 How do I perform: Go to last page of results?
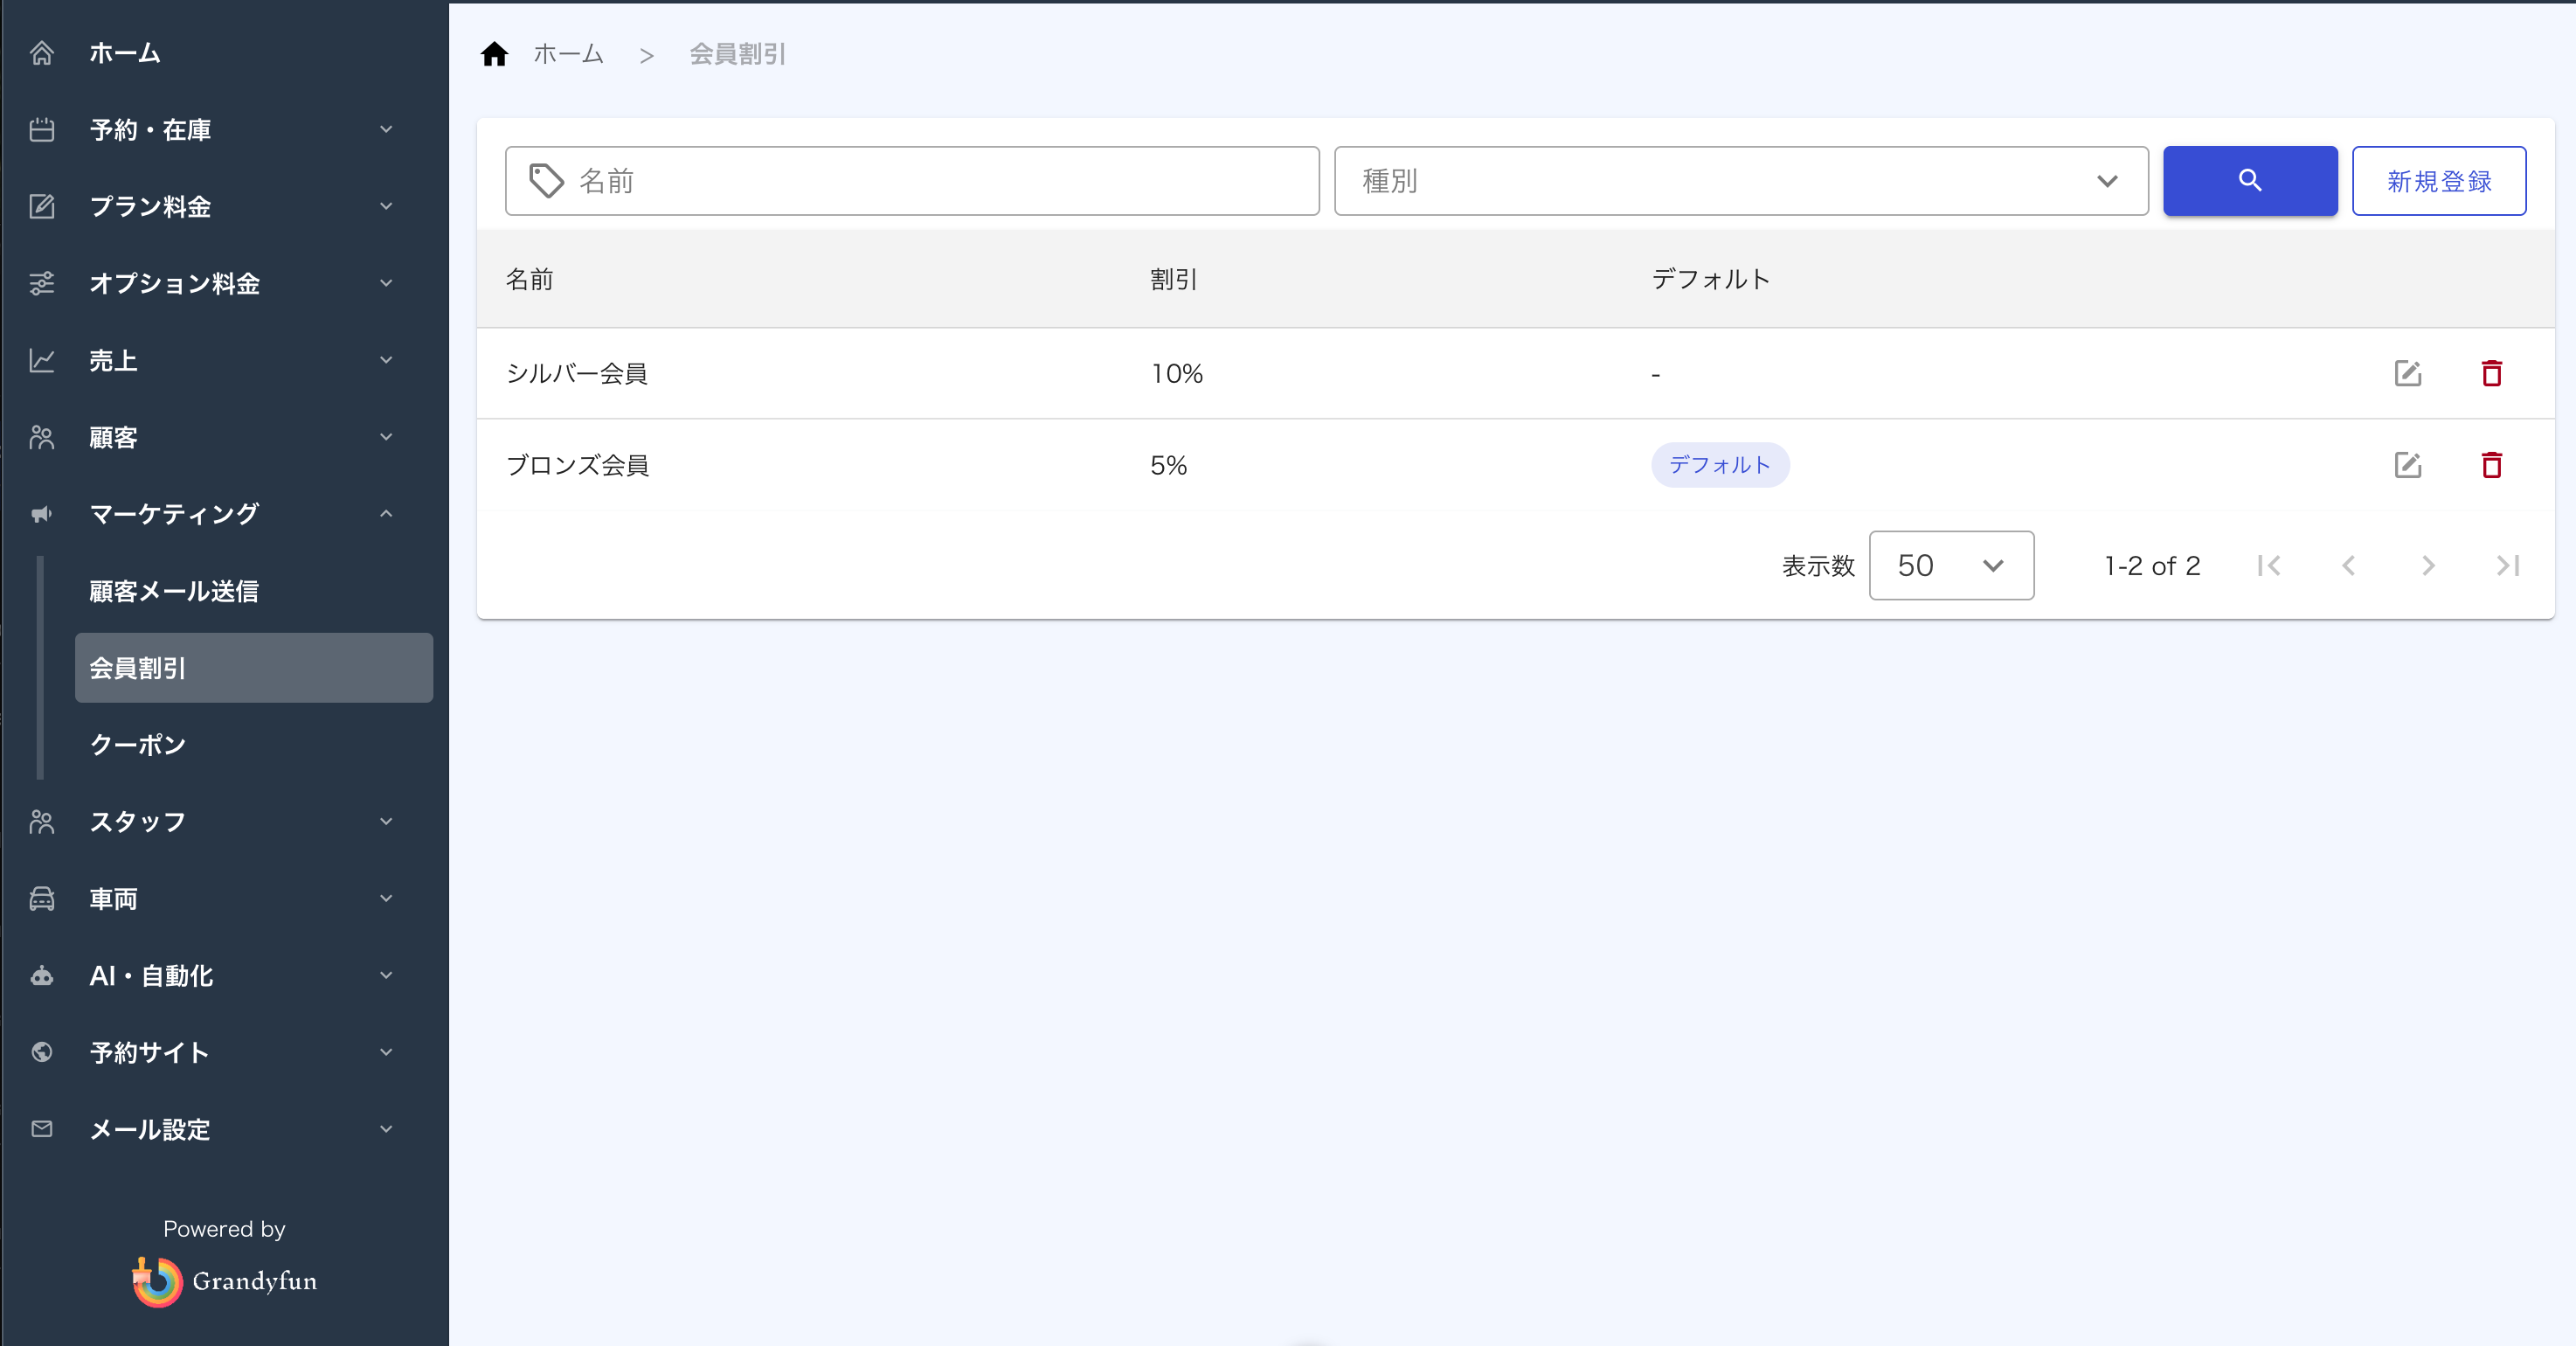[x=2508, y=566]
